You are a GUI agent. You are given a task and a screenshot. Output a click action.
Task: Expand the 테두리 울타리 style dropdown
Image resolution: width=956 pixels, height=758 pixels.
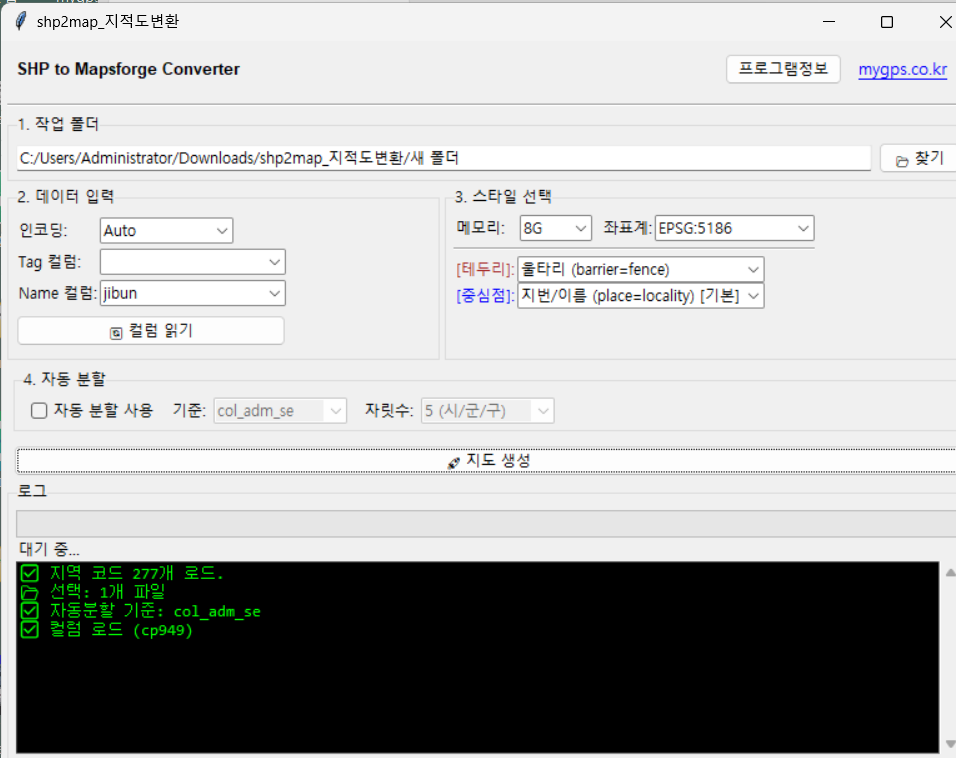[x=640, y=269]
